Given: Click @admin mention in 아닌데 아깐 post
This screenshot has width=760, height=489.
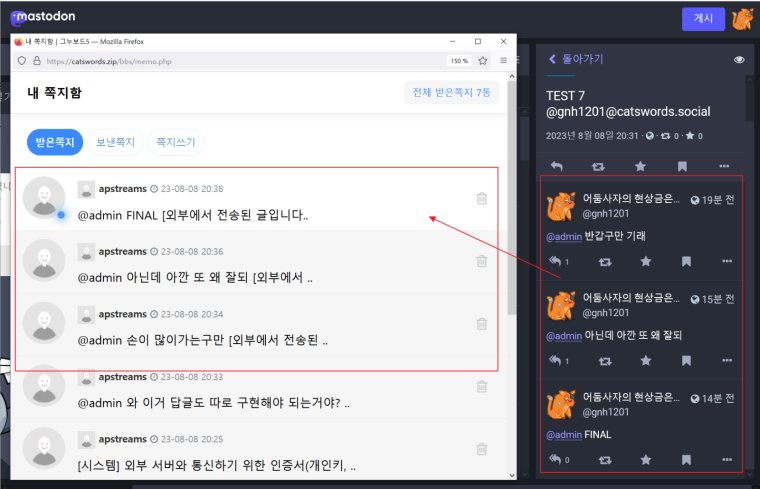Looking at the screenshot, I should (564, 335).
